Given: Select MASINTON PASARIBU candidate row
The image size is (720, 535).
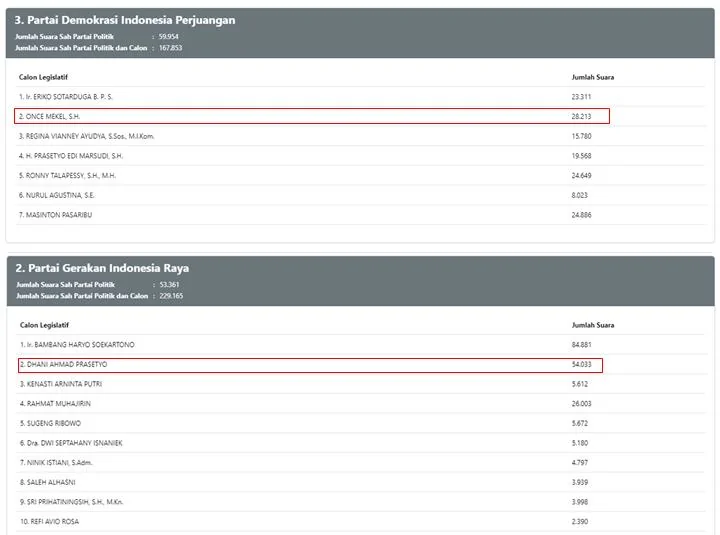Looking at the screenshot, I should 360,215.
